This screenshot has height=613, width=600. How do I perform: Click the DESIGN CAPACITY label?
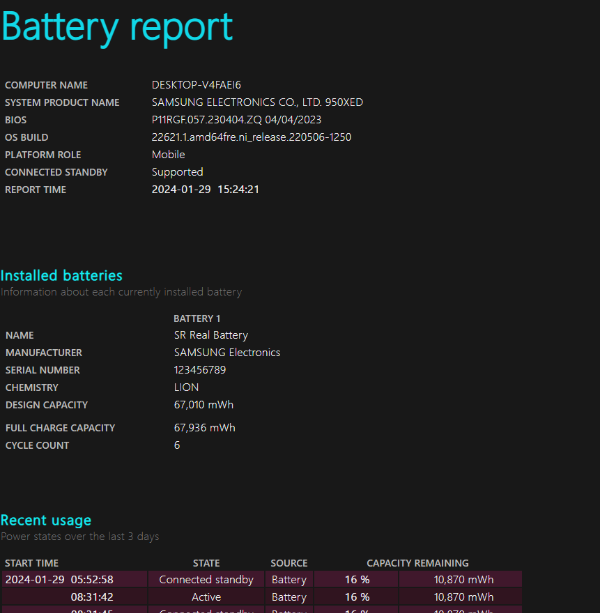[47, 405]
